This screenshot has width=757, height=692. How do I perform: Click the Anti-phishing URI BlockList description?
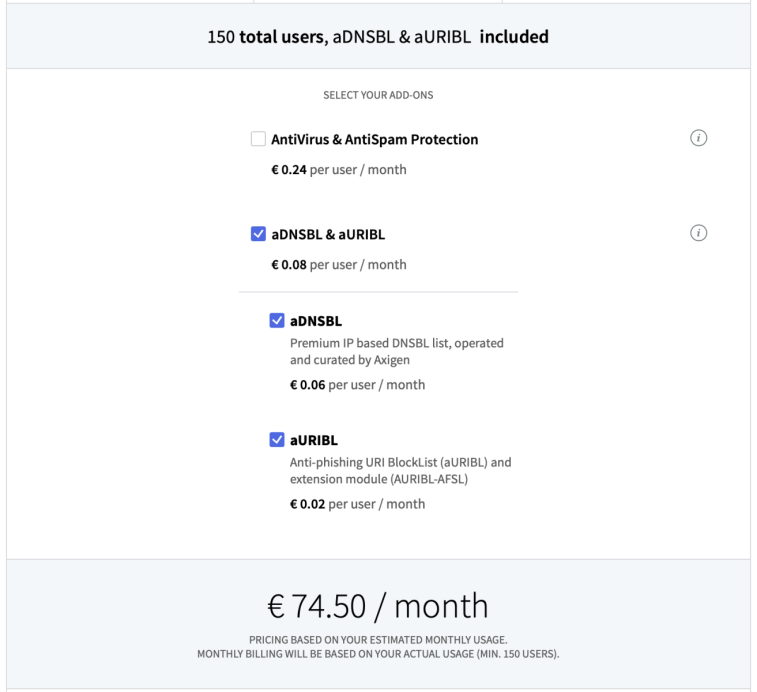coord(401,471)
